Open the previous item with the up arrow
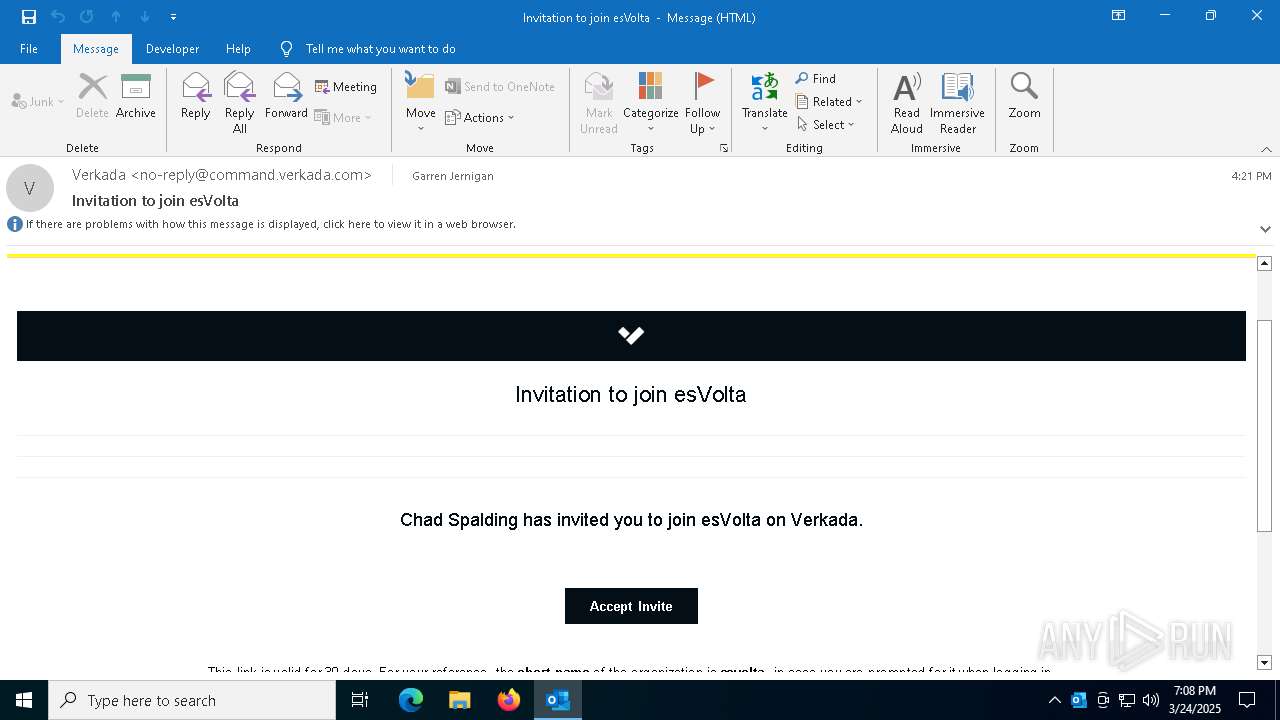The image size is (1280, 720). click(x=116, y=17)
